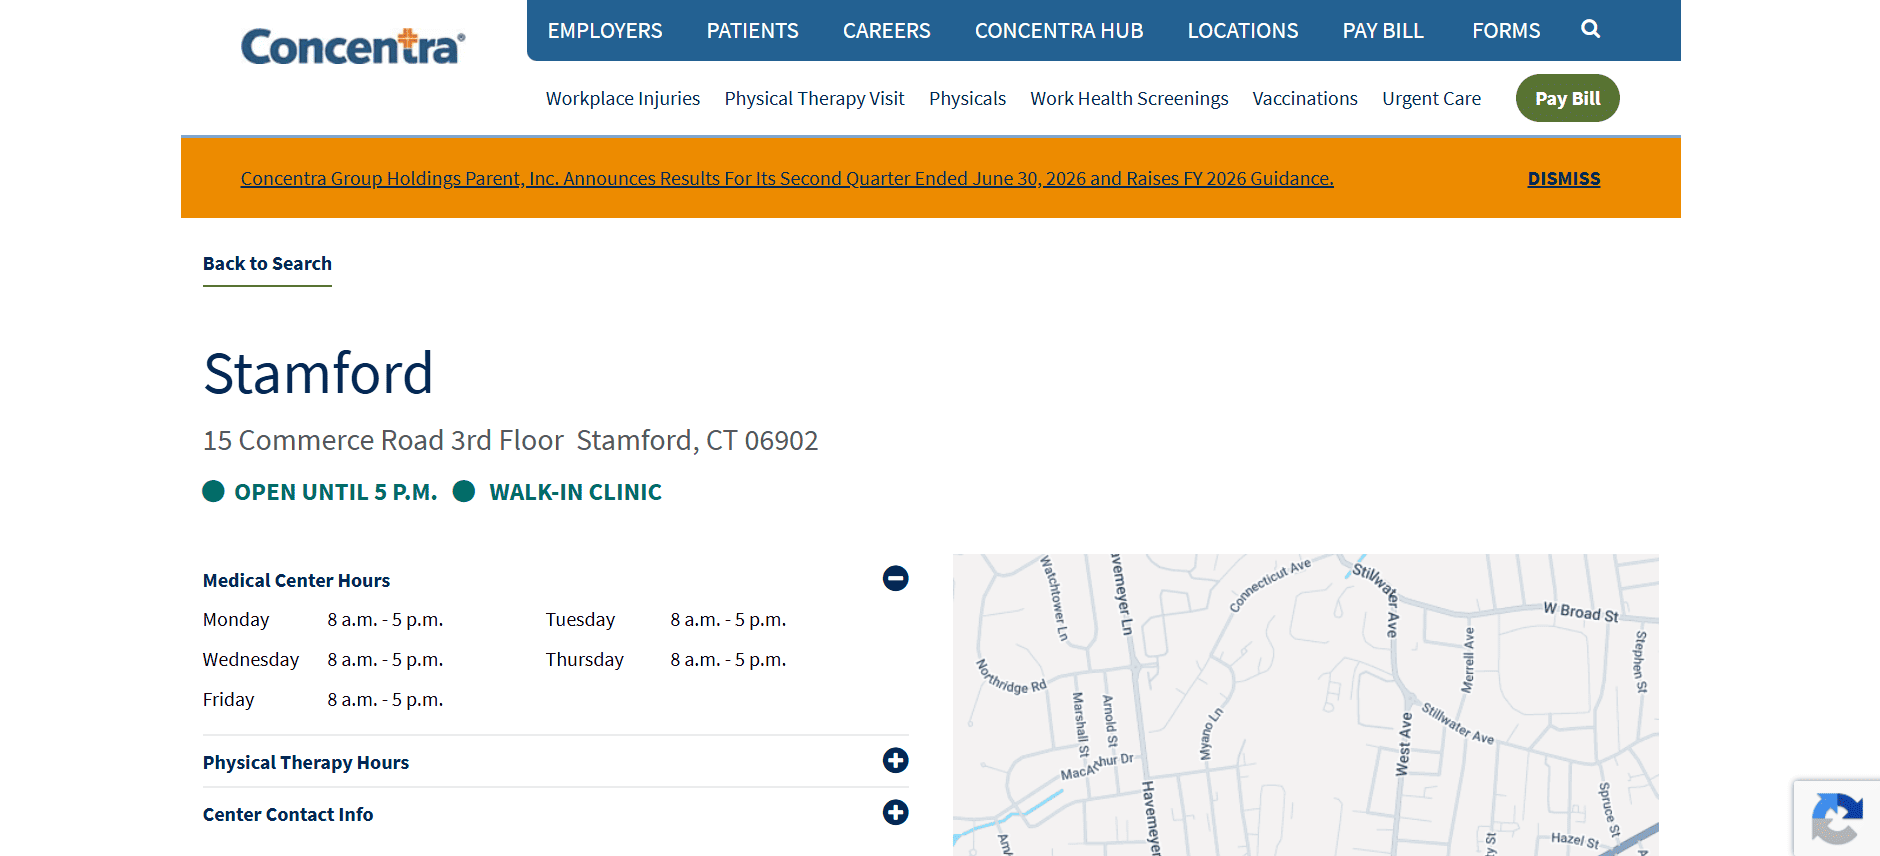Click Connecticut Ave label on map
1880x856 pixels.
pos(1269,586)
